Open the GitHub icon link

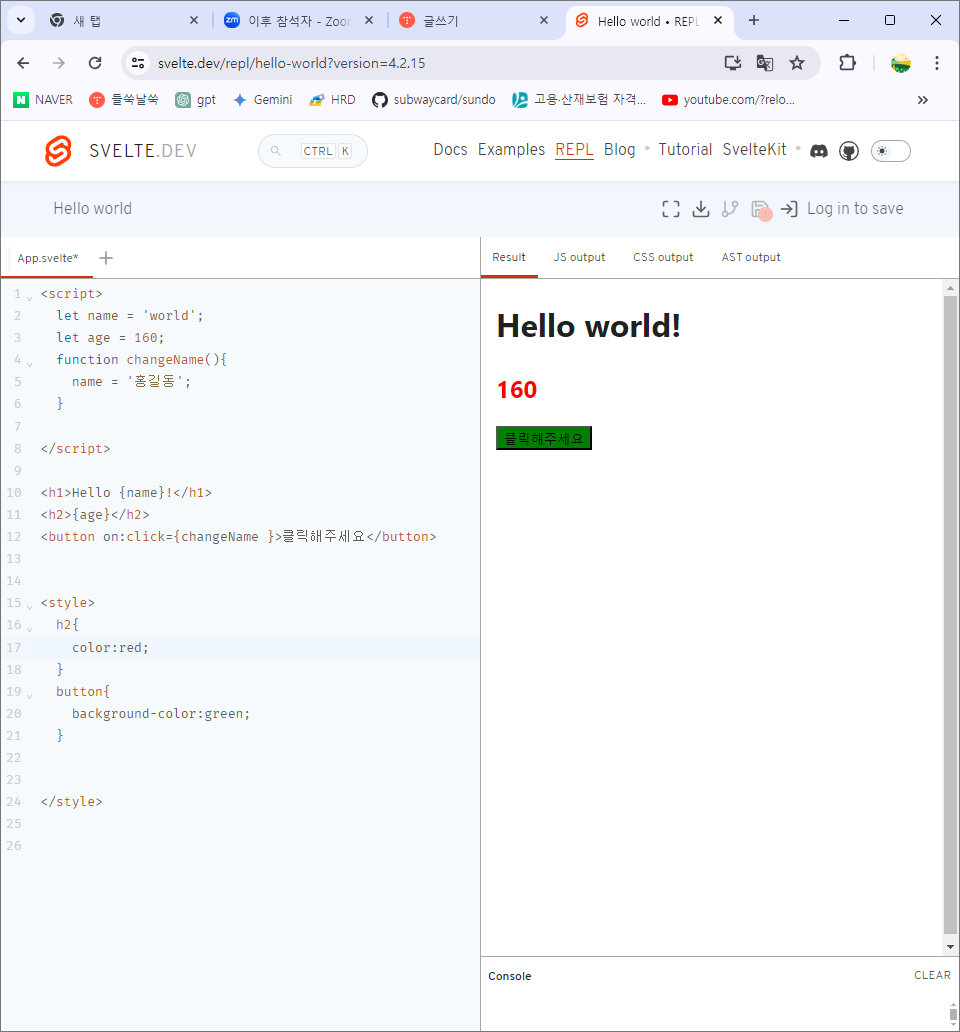pyautogui.click(x=849, y=151)
